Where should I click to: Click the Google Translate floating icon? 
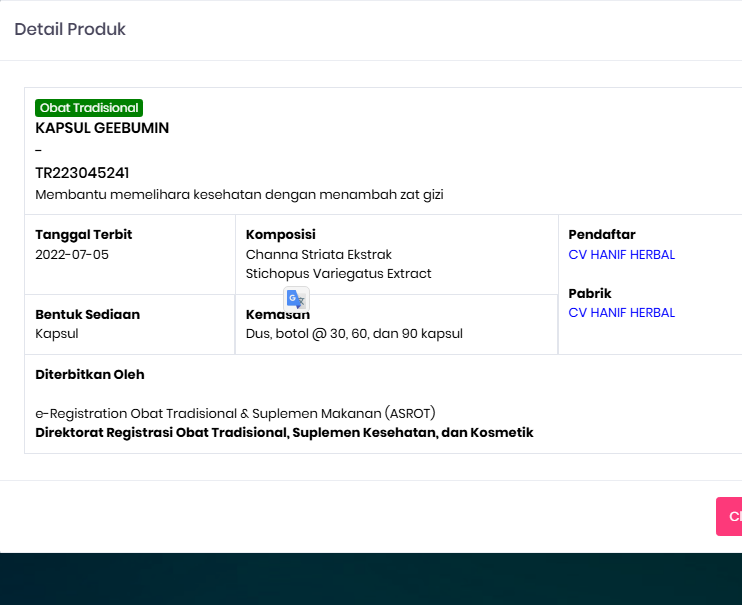coord(296,299)
